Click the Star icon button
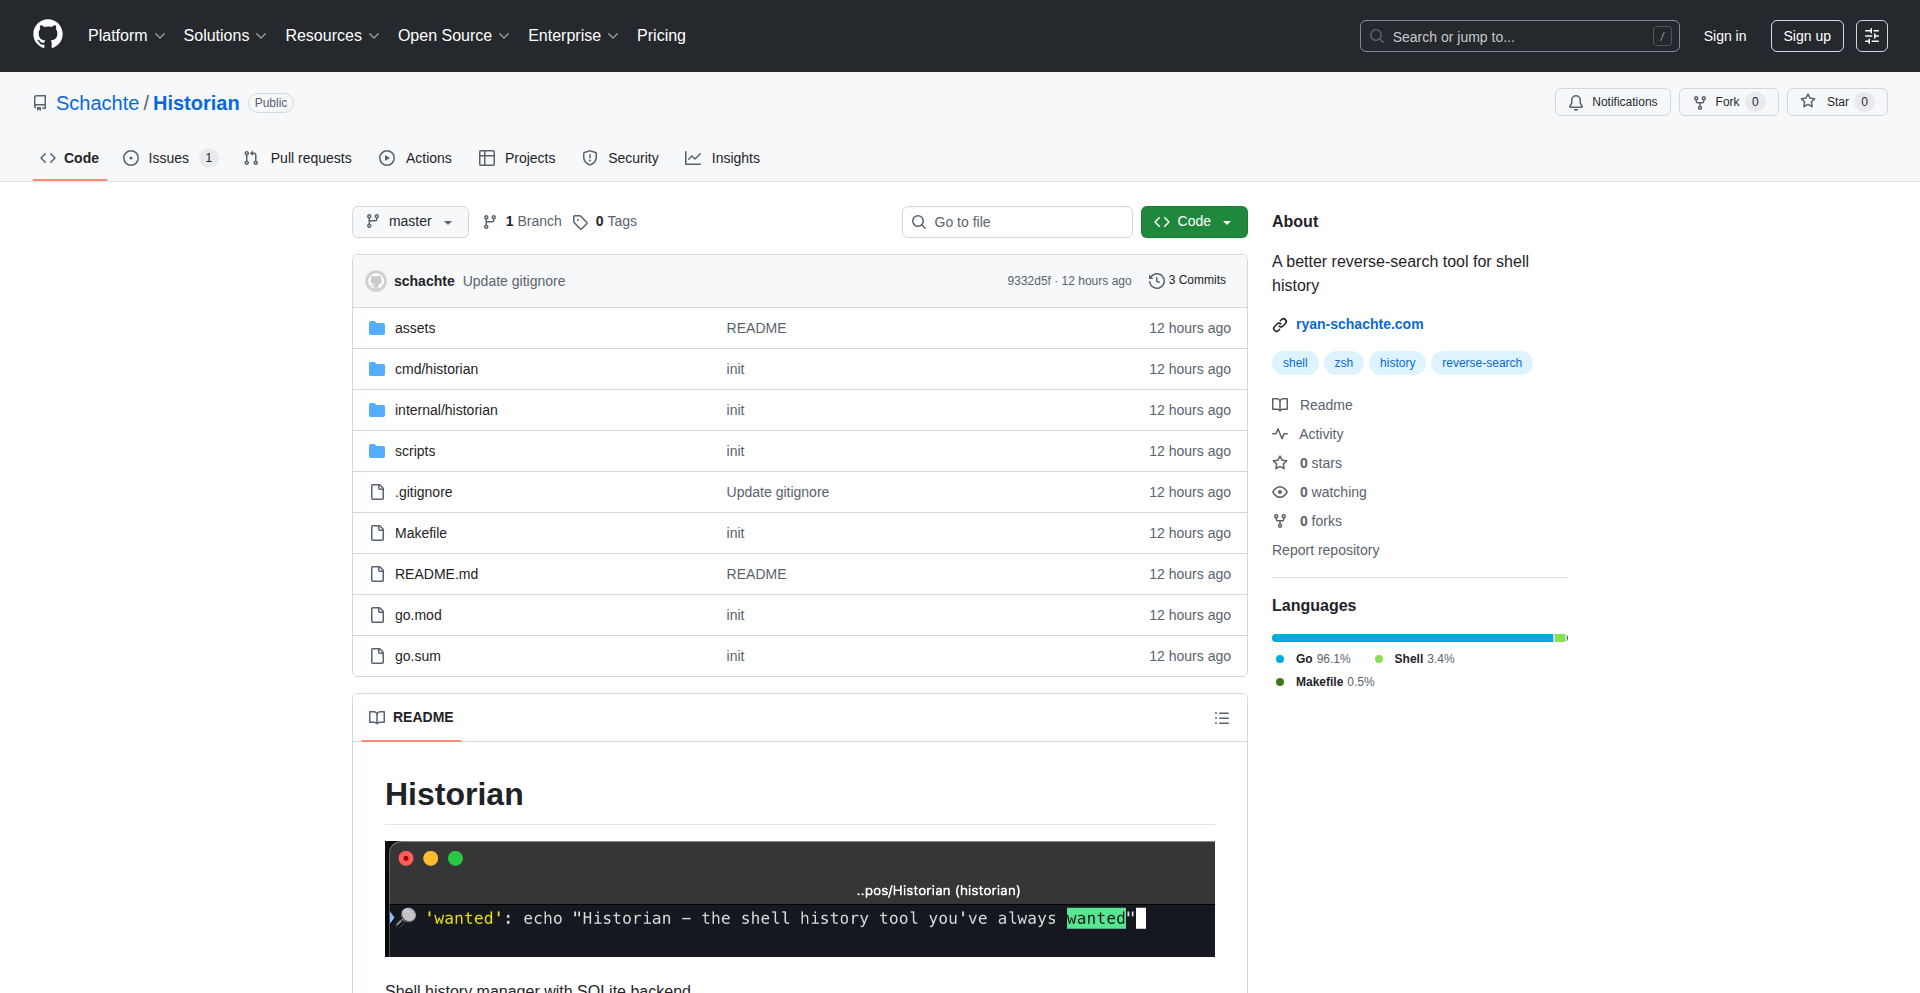 (x=1808, y=102)
